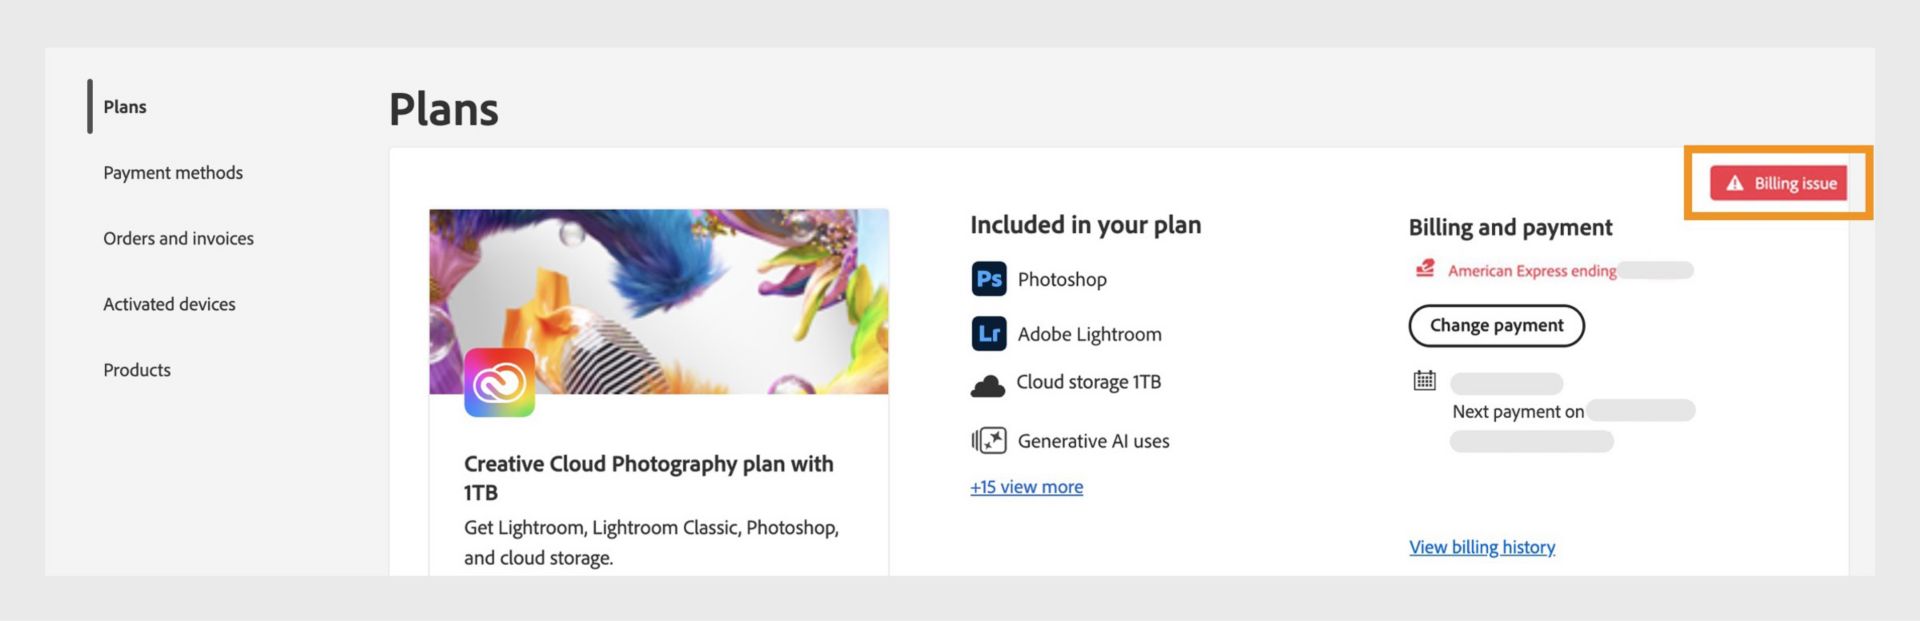The width and height of the screenshot is (1920, 621).
Task: Open Orders and invoices
Action: 178,239
